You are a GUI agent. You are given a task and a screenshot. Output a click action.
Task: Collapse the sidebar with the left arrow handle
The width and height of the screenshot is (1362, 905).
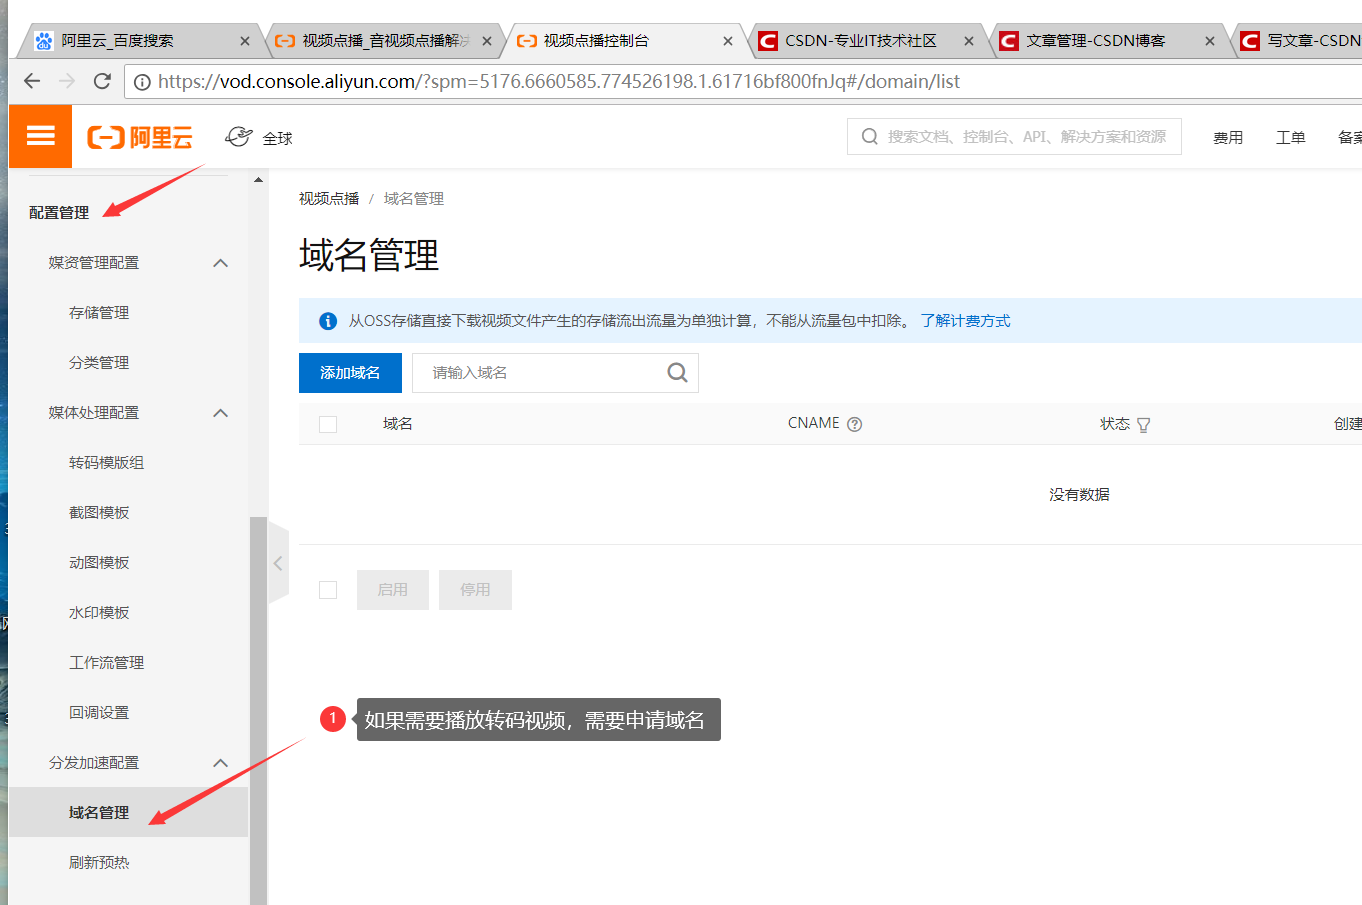click(x=277, y=562)
